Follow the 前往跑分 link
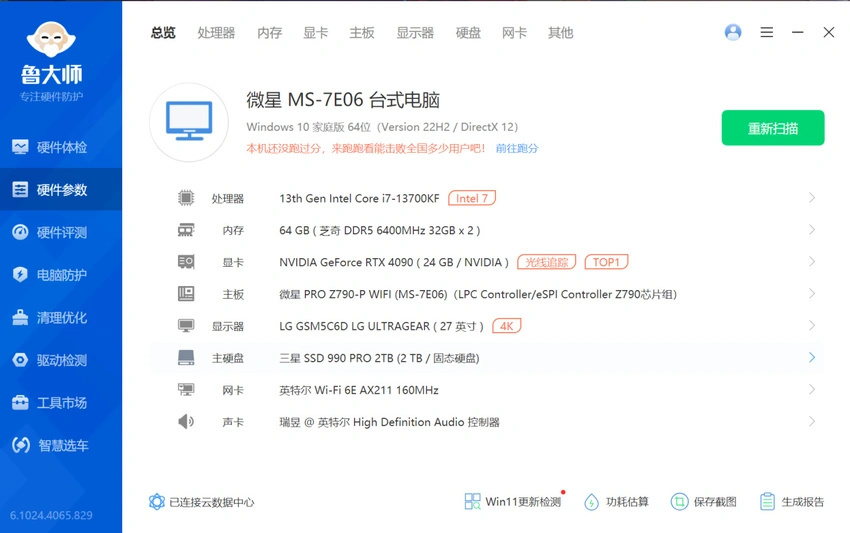Image resolution: width=850 pixels, height=533 pixels. coord(517,148)
